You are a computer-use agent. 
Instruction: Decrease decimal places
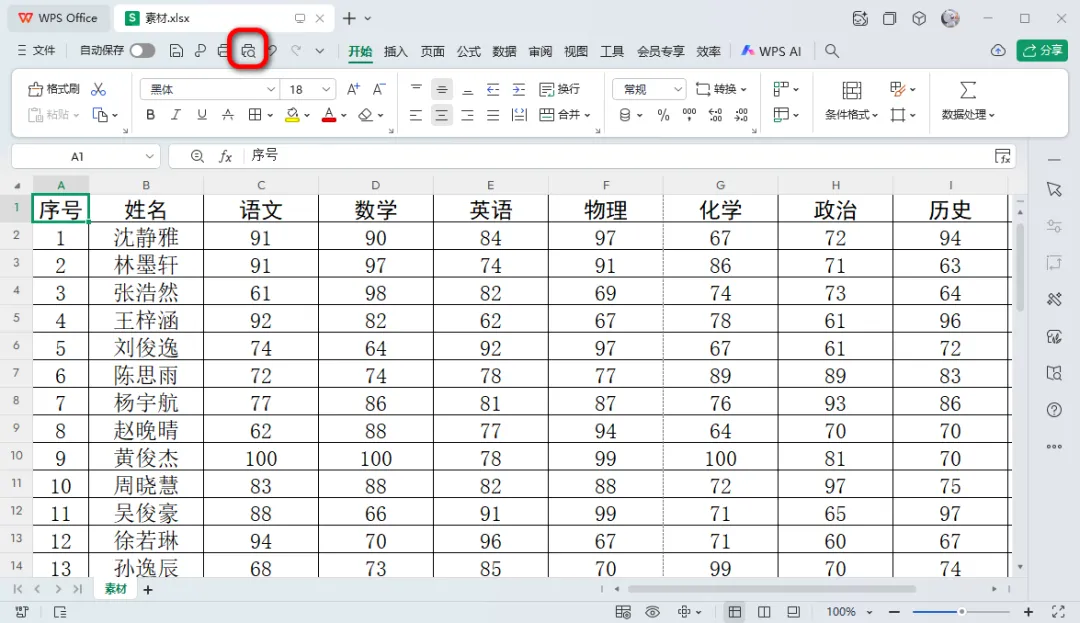click(x=741, y=115)
